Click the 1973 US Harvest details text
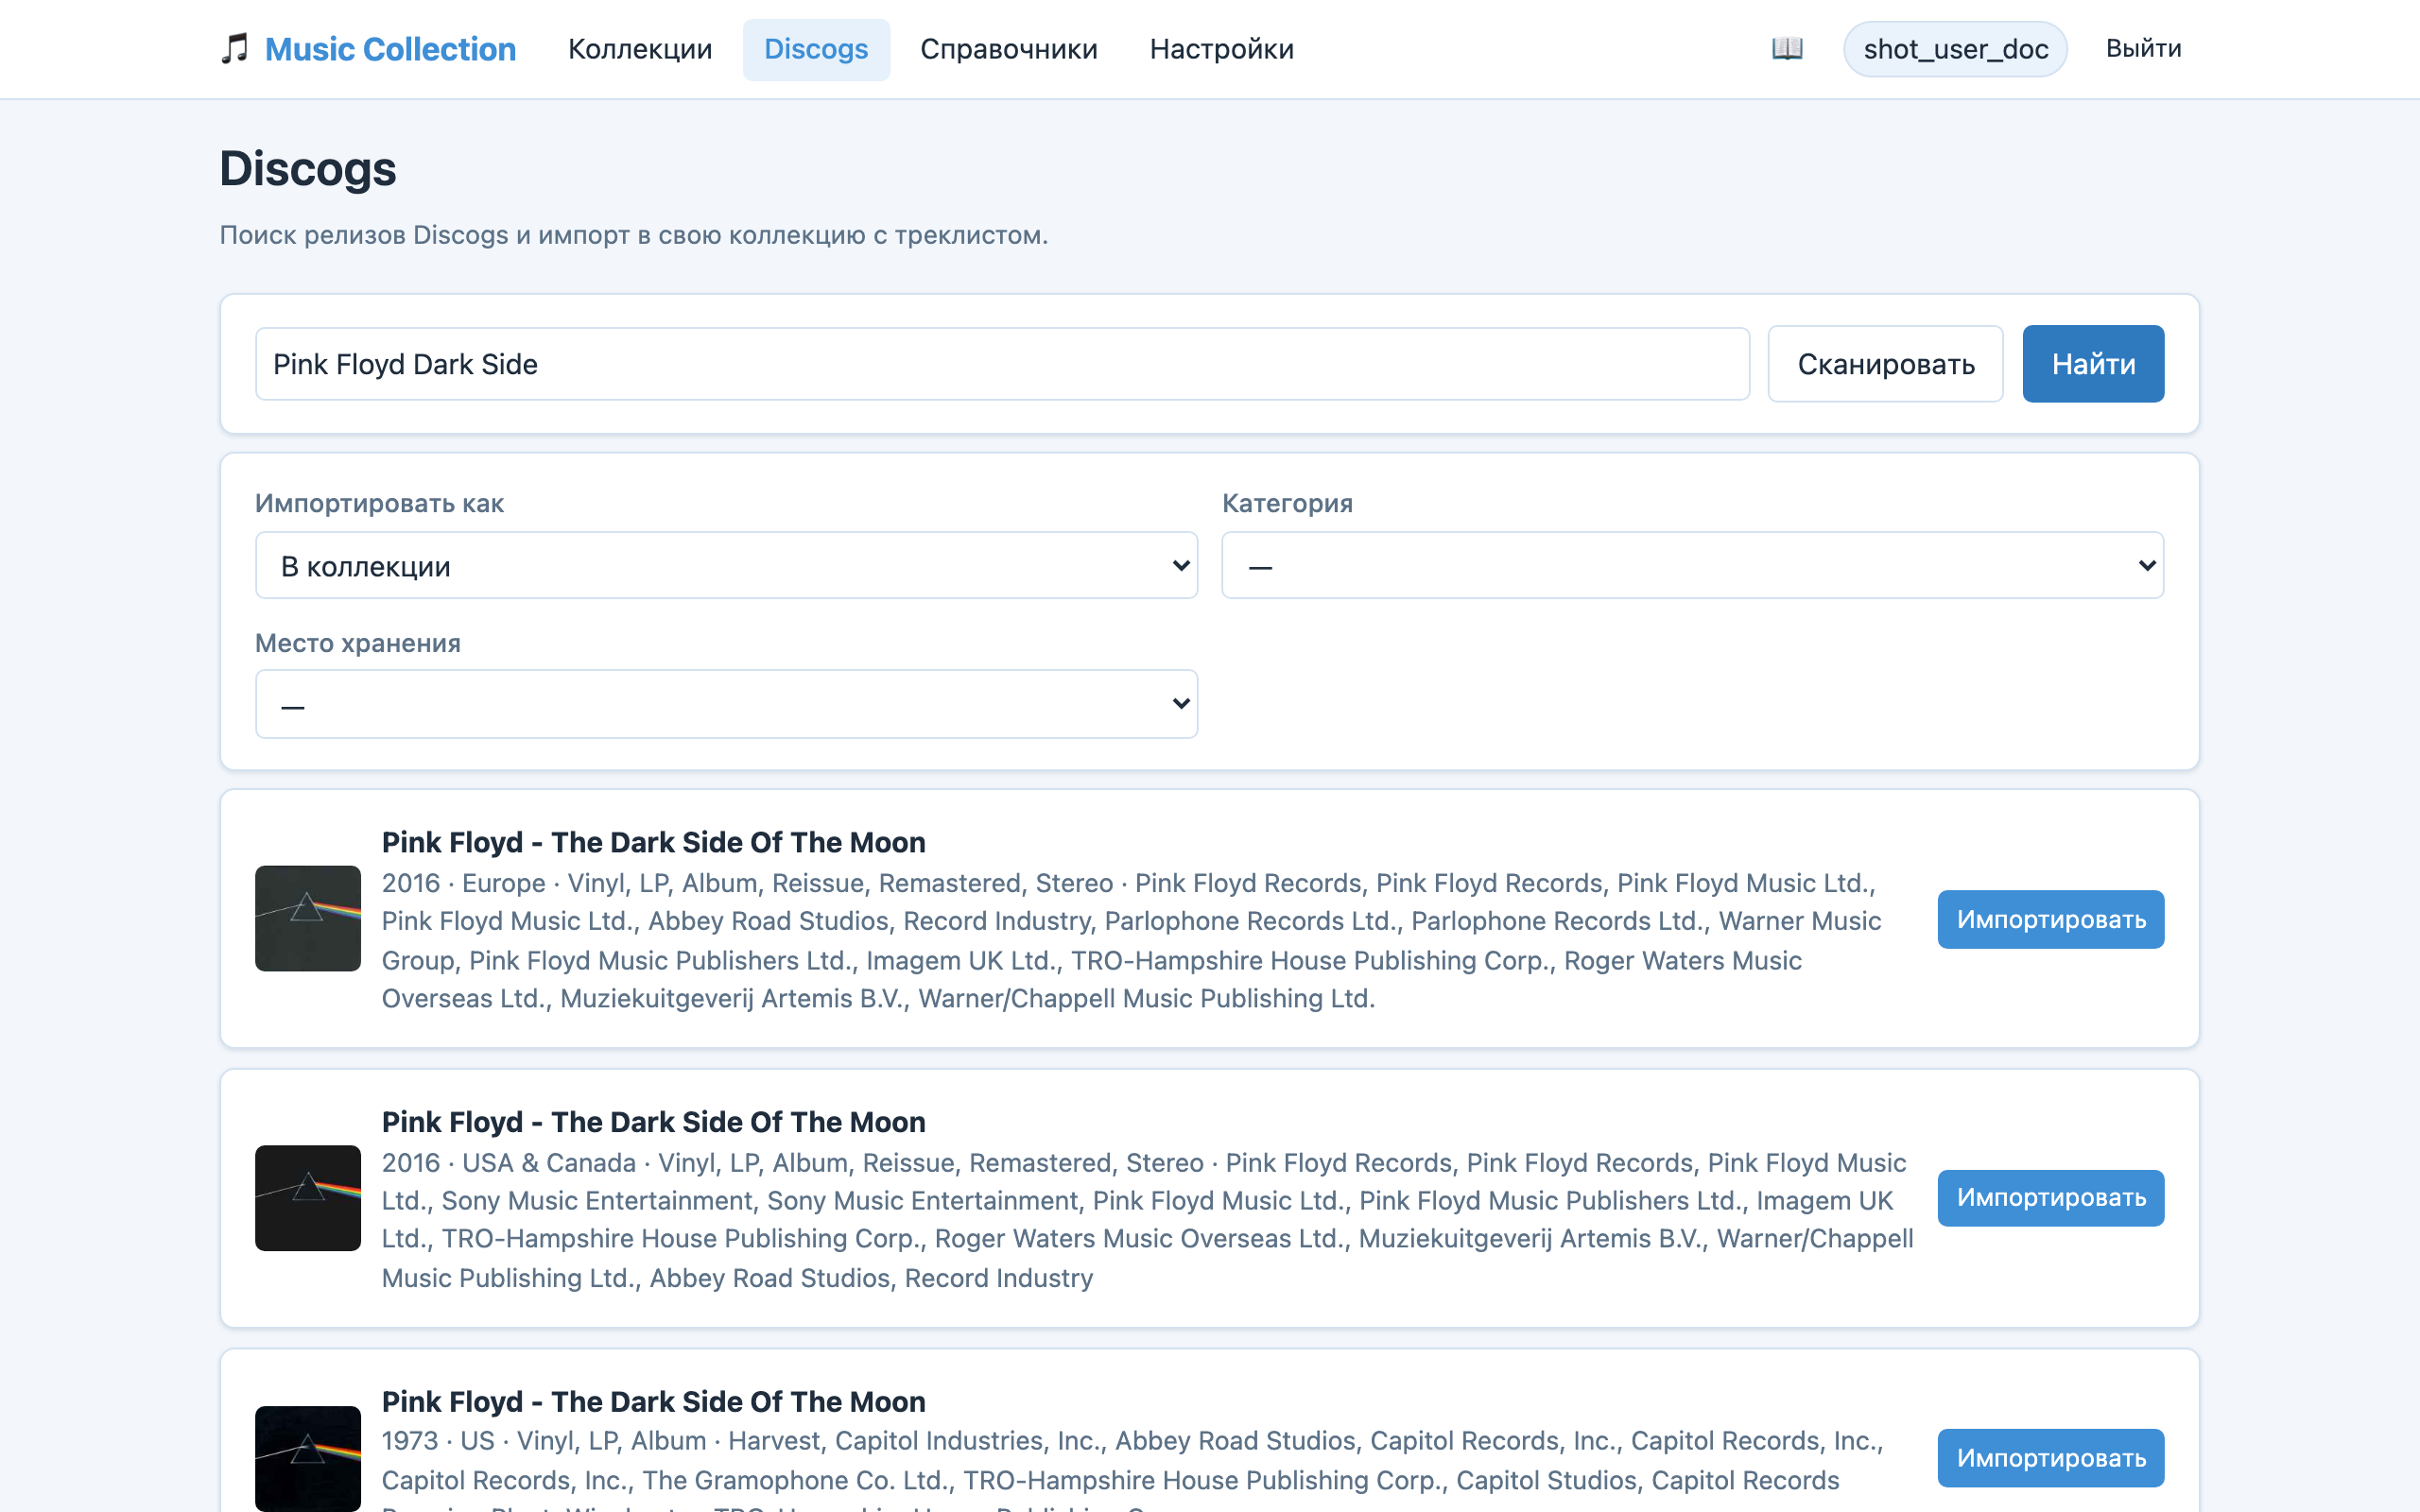Viewport: 2420px width, 1512px height. (1133, 1468)
